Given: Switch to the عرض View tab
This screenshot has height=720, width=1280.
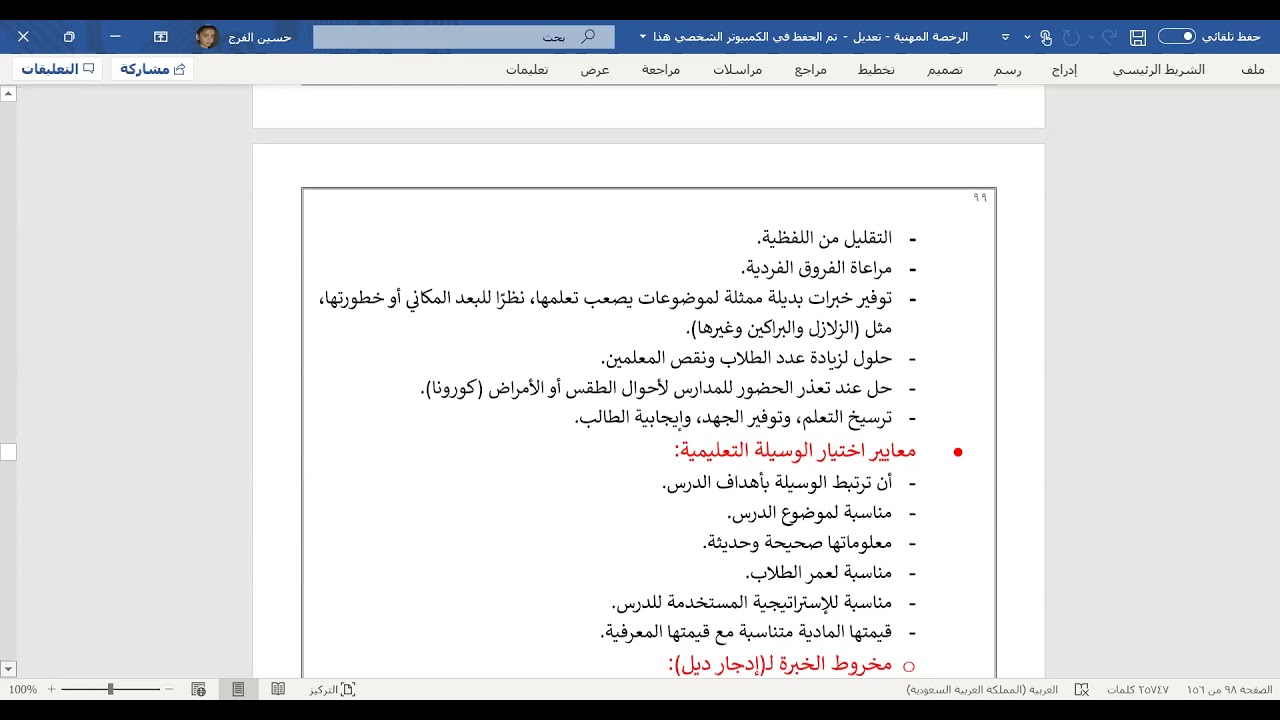Looking at the screenshot, I should pyautogui.click(x=595, y=69).
